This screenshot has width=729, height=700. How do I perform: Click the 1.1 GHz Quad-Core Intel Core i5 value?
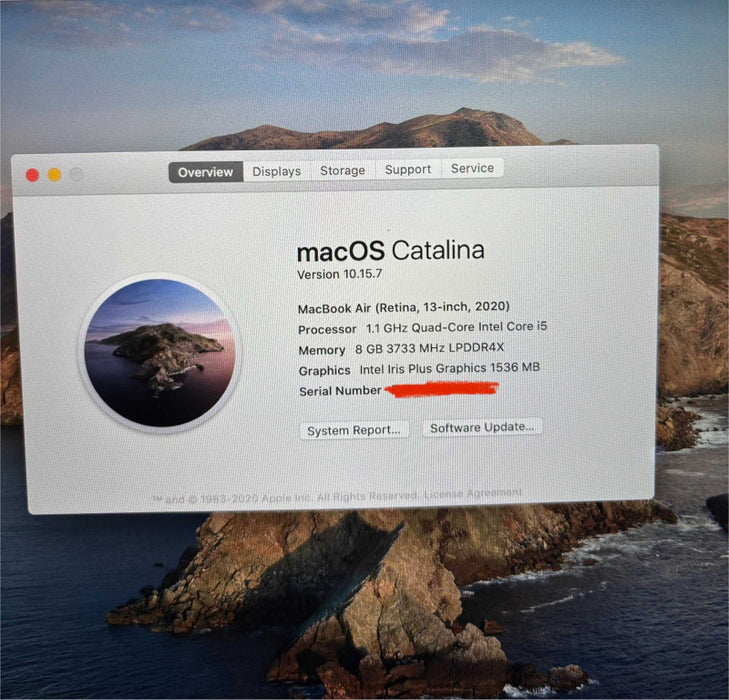[x=457, y=327]
